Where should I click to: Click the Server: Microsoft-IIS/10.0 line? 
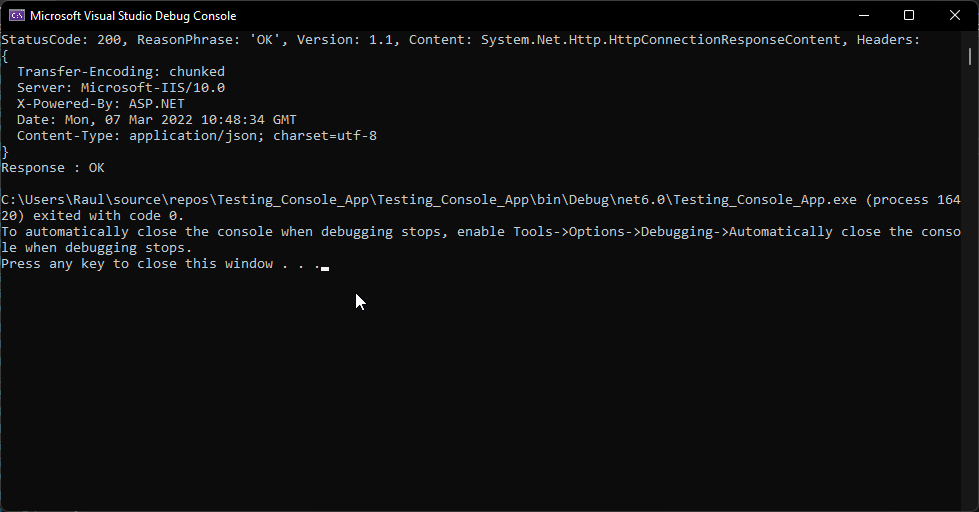click(121, 87)
